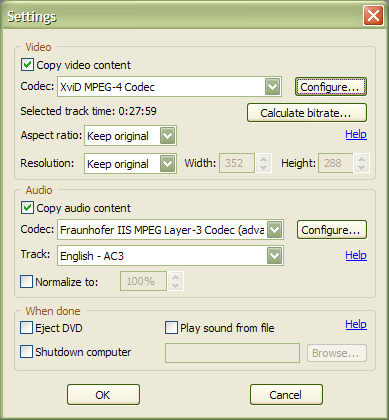Click the Normalize percentage field
Image resolution: width=389 pixels, height=420 pixels.
(x=143, y=281)
